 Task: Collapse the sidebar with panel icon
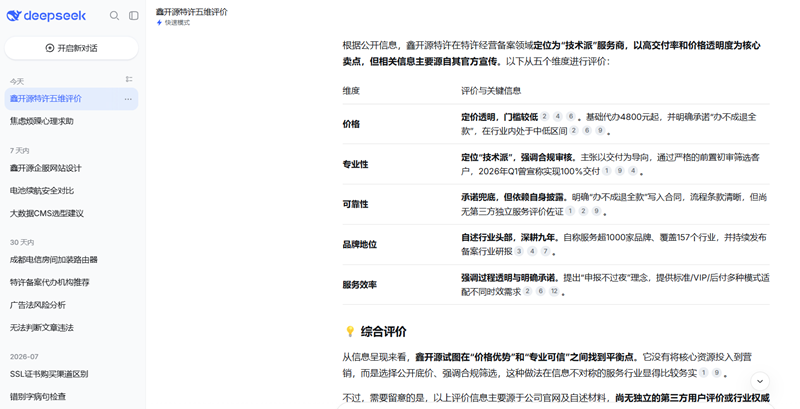134,16
